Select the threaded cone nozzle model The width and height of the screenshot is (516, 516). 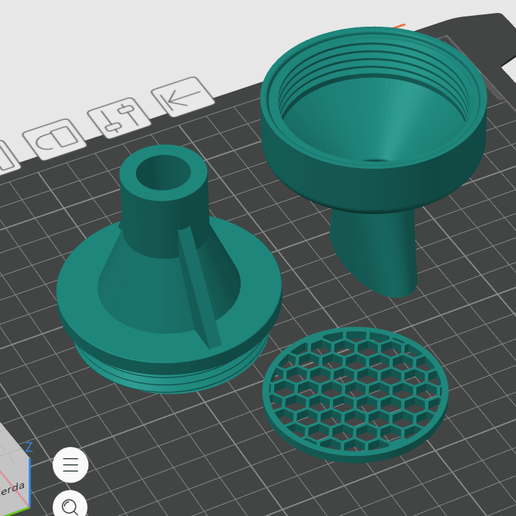click(169, 270)
